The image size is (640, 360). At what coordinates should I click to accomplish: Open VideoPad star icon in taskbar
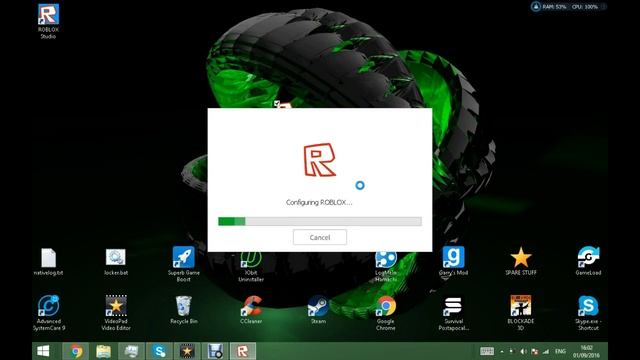pyautogui.click(x=187, y=351)
